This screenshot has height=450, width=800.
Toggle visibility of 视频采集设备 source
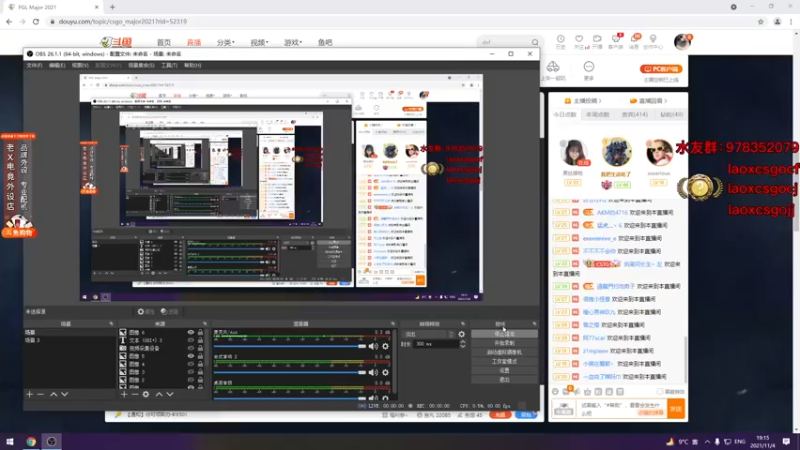pyautogui.click(x=191, y=348)
